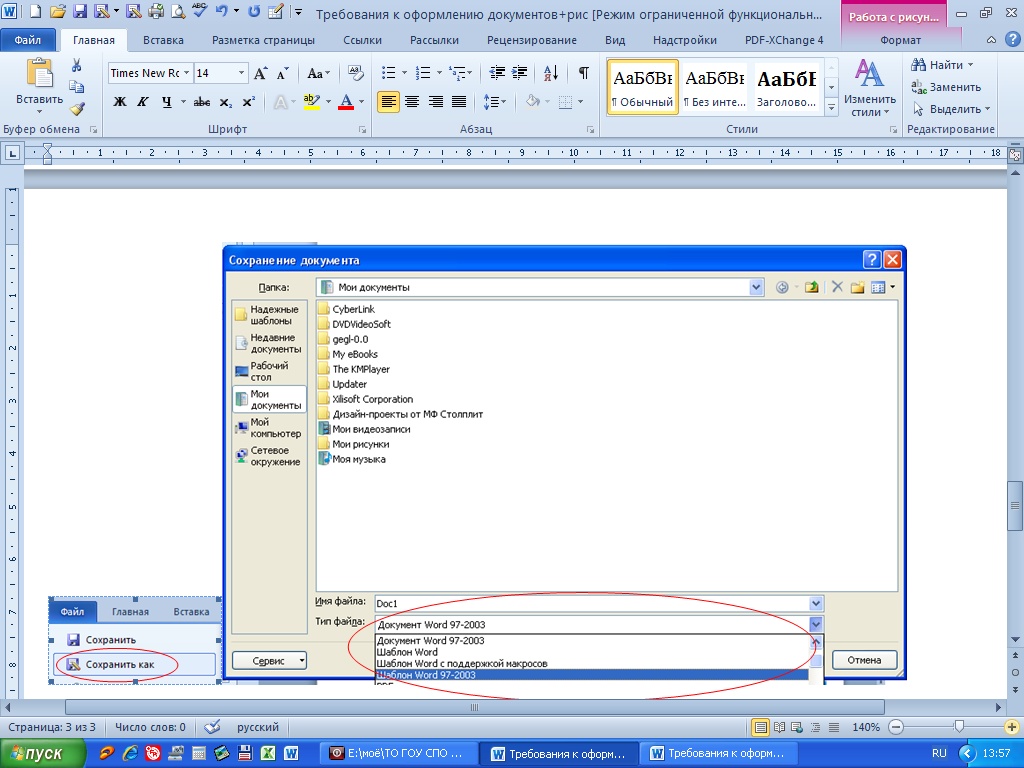The image size is (1024, 768).
Task: Select the Format Painter brush icon
Action: pos(76,108)
